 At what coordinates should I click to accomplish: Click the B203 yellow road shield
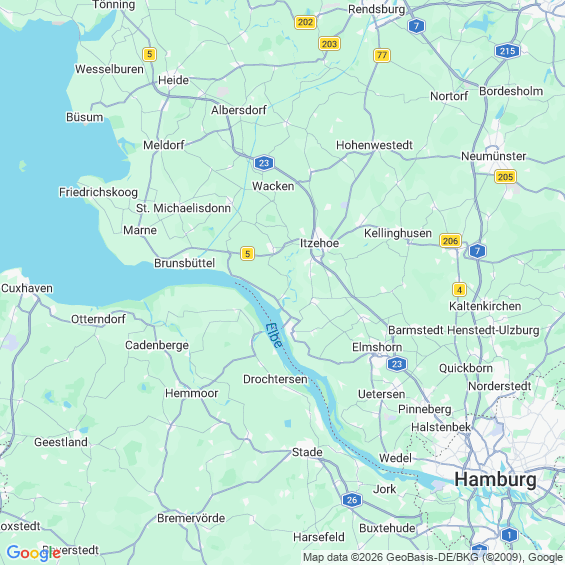tap(329, 44)
